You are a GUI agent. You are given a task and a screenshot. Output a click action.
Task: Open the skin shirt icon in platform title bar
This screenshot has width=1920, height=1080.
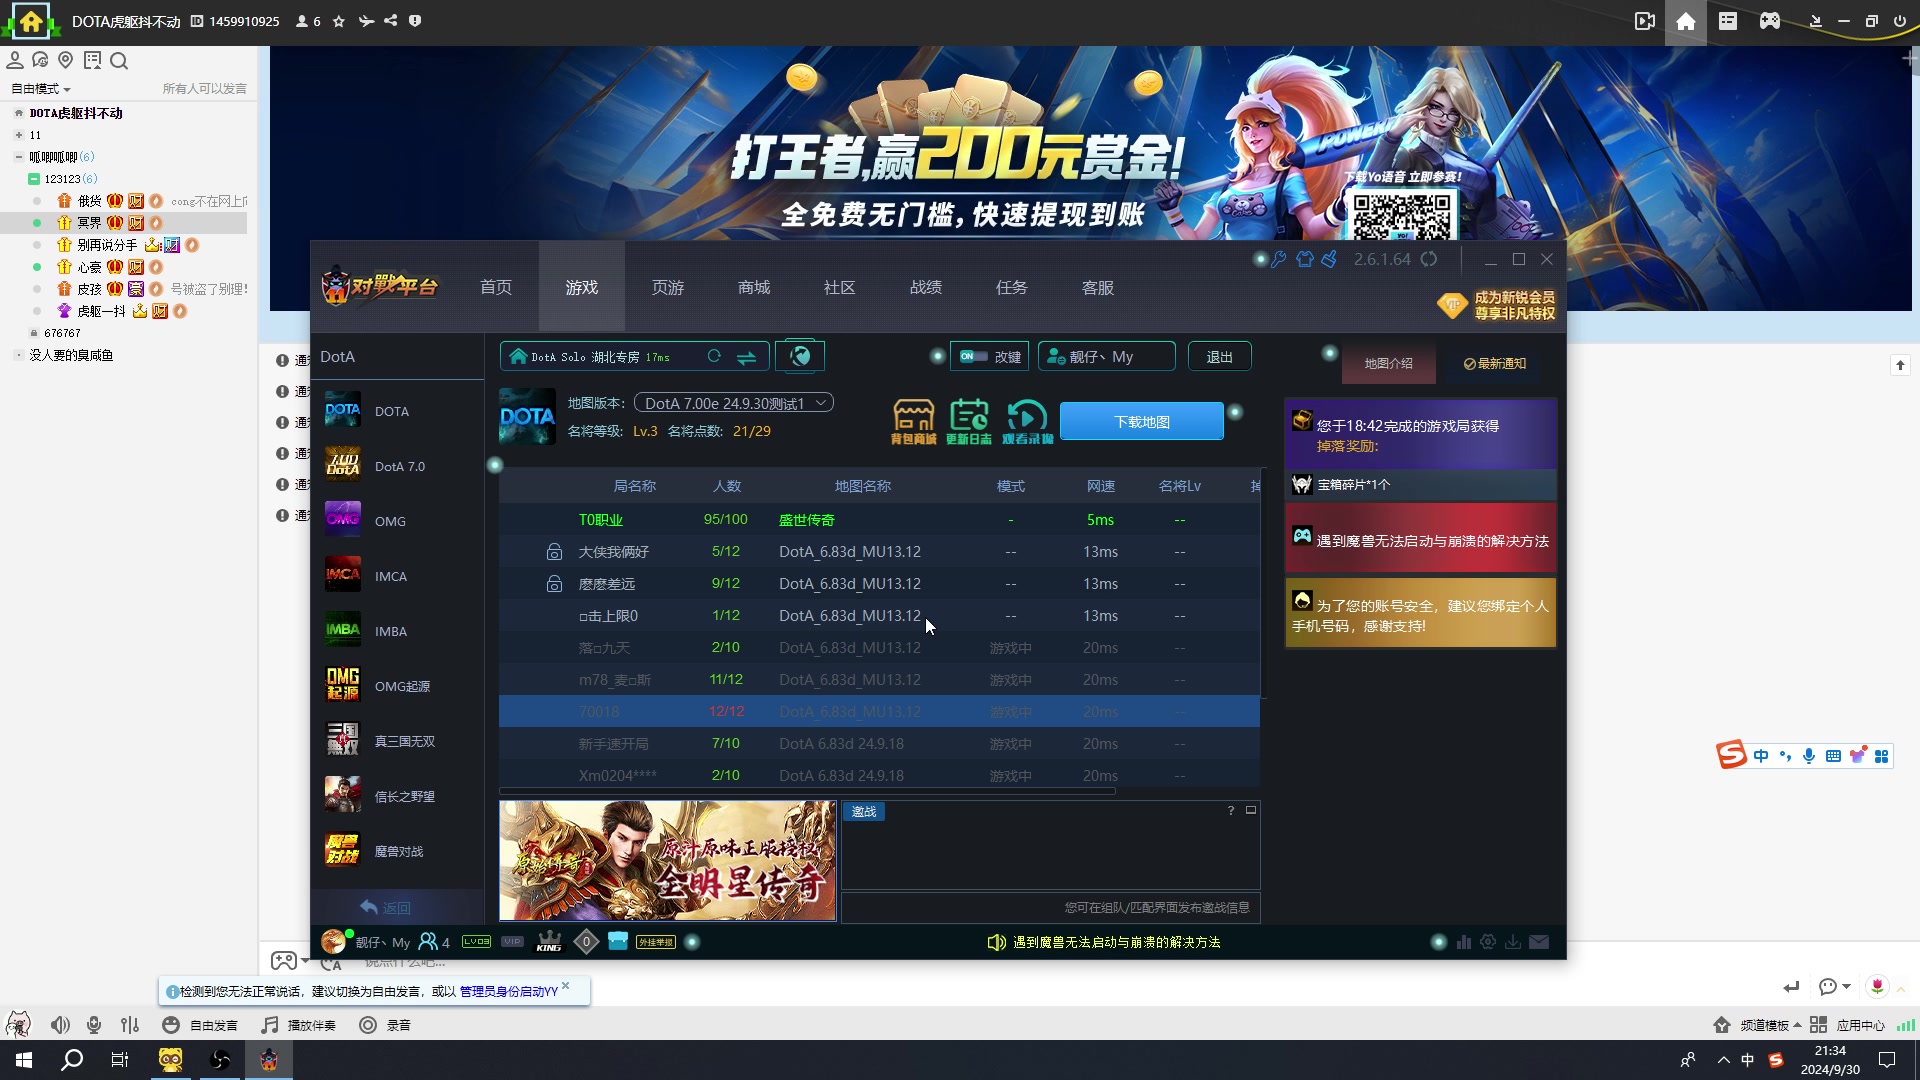click(1304, 259)
